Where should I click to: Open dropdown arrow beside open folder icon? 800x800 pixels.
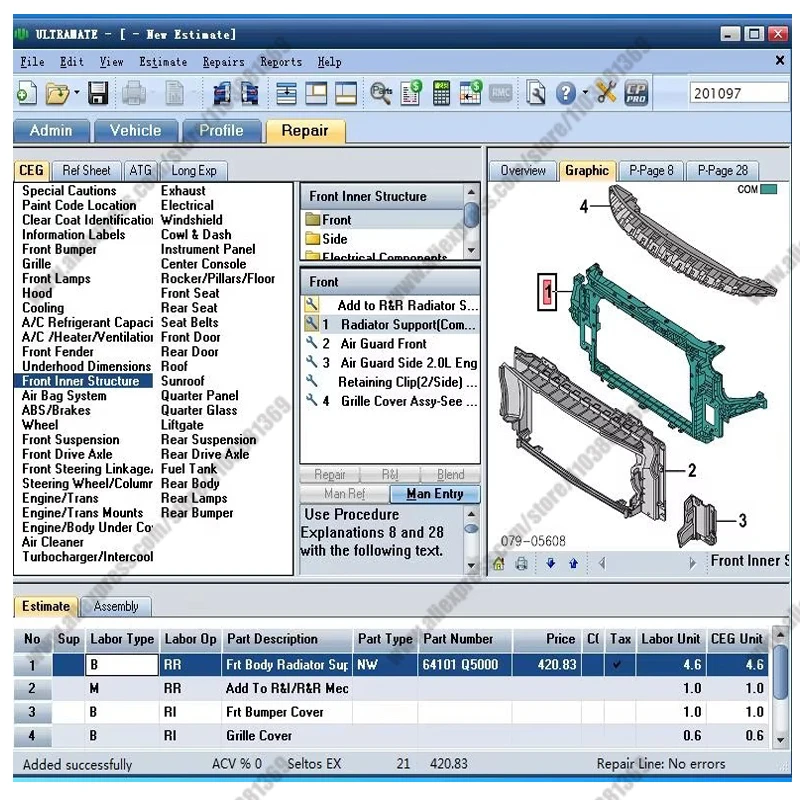click(x=77, y=93)
